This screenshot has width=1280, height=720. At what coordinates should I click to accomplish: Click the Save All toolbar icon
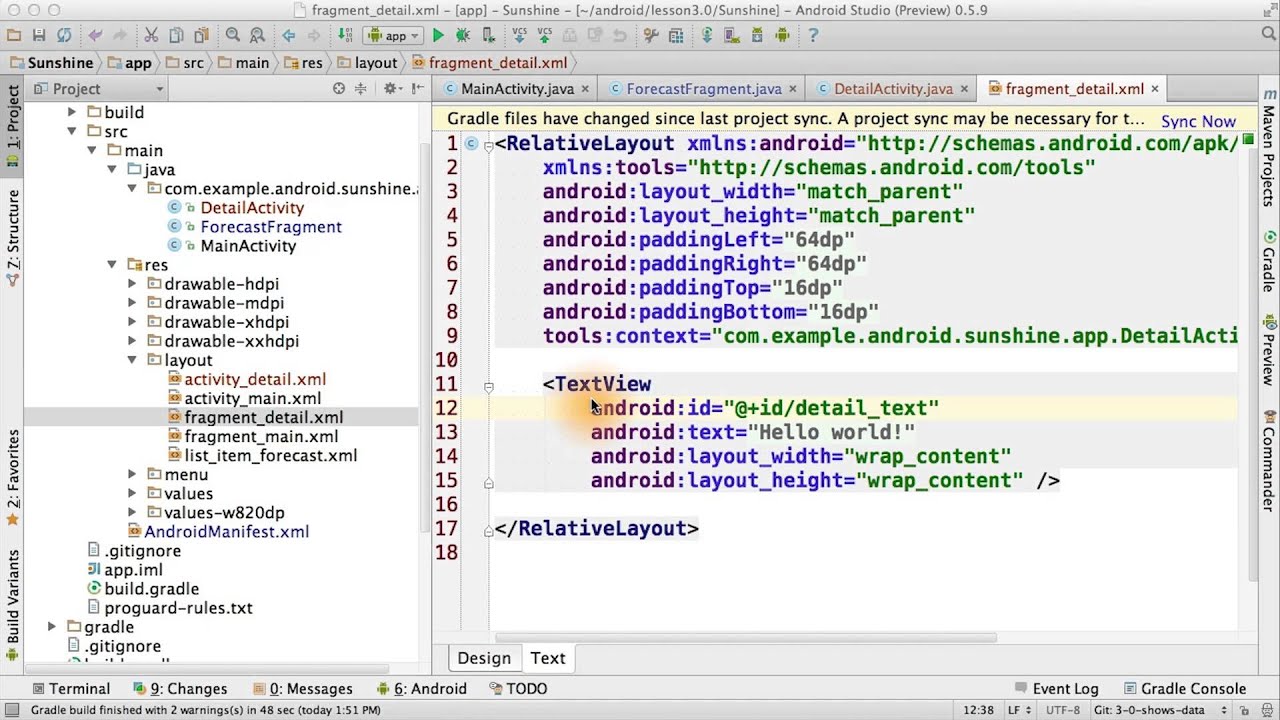point(39,35)
